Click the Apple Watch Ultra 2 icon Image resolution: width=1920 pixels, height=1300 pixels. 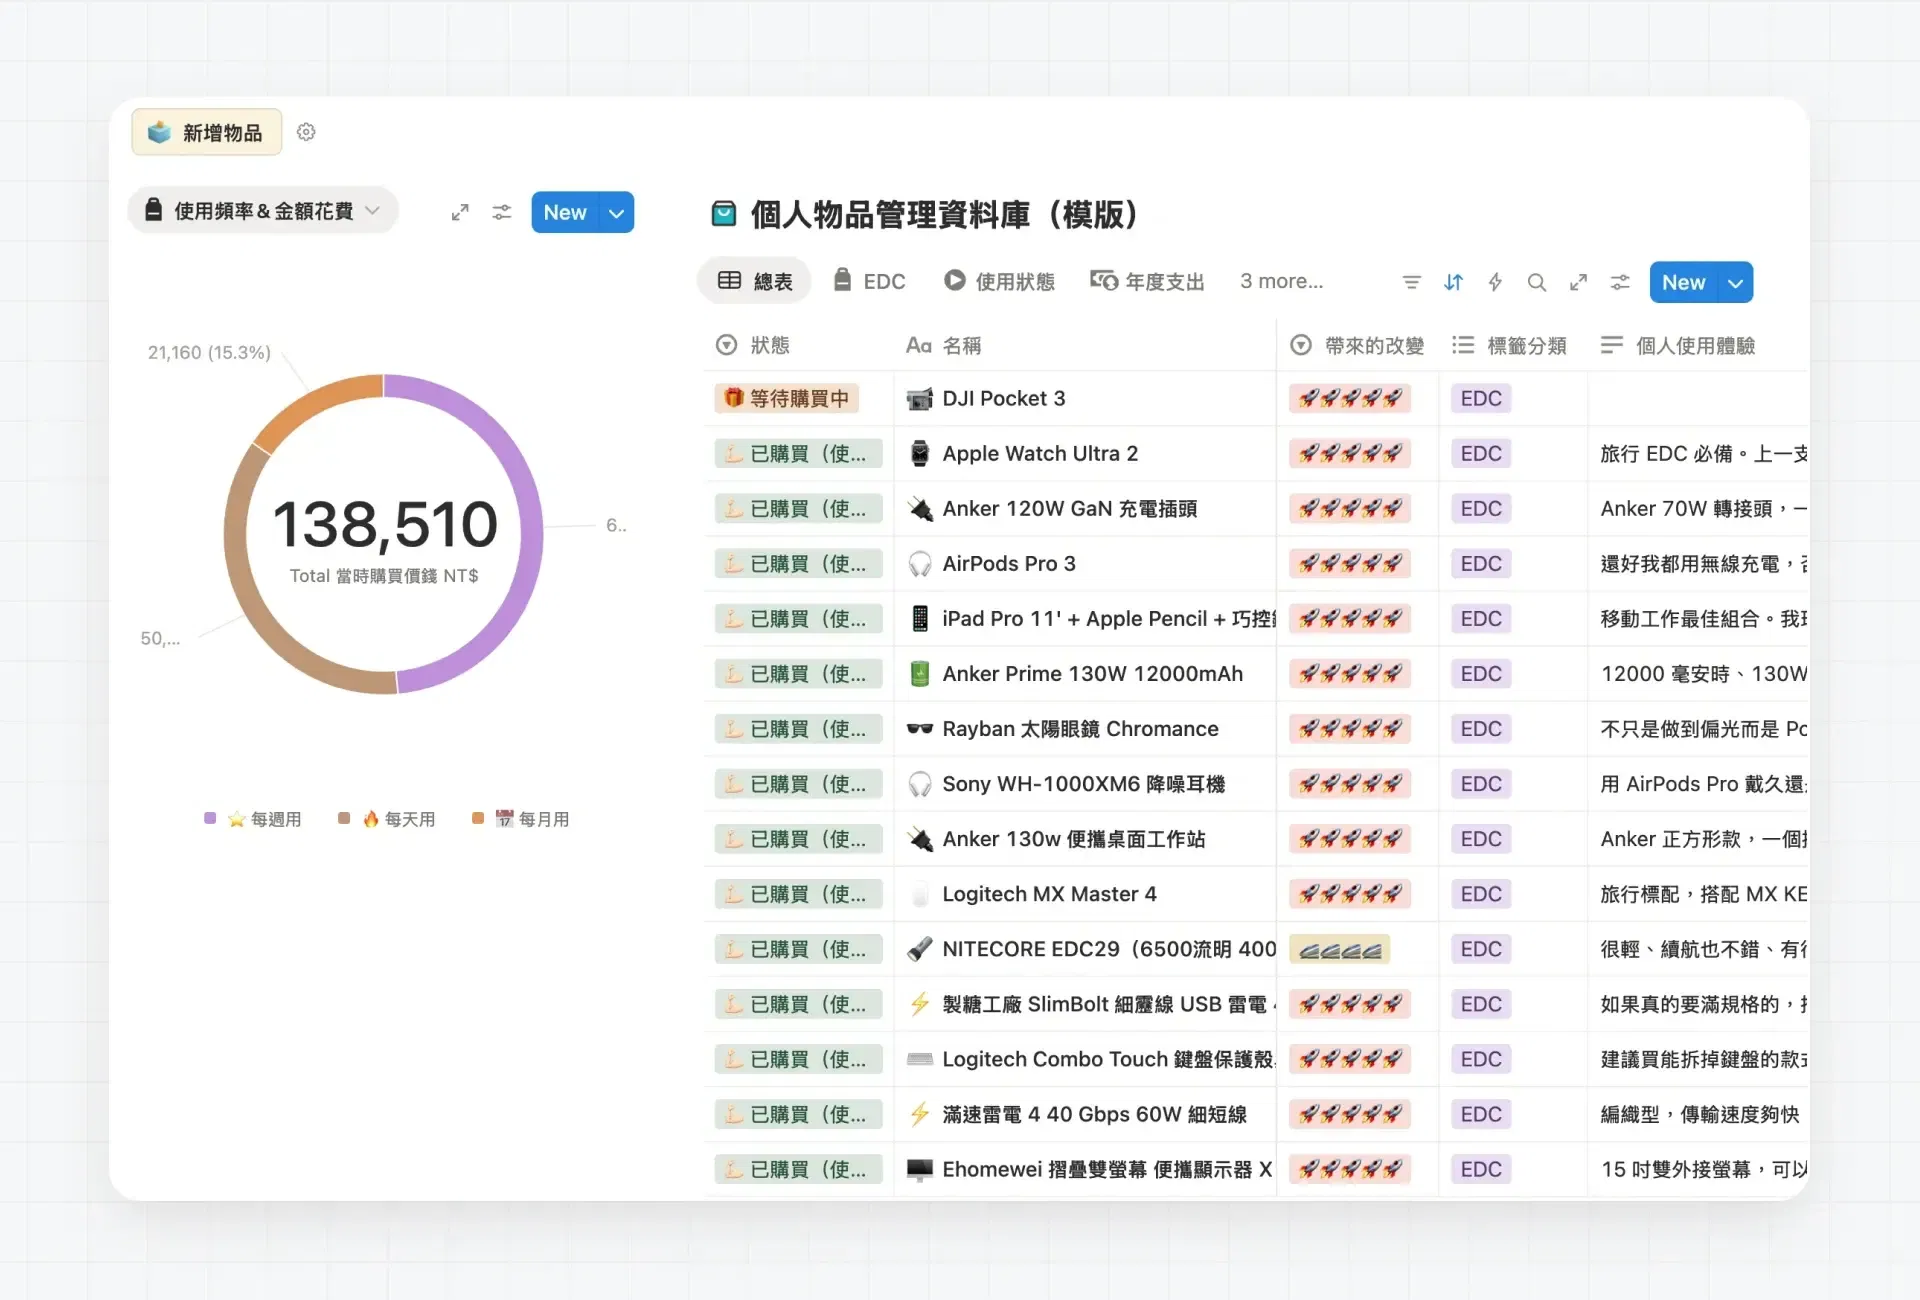point(920,454)
